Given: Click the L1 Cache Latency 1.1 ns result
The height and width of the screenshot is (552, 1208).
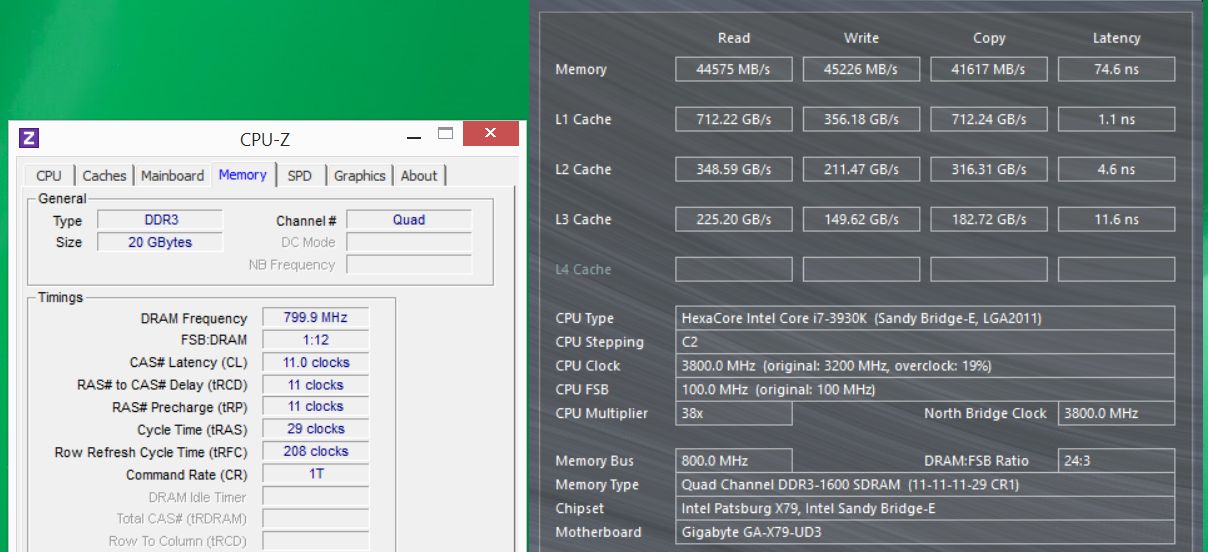Looking at the screenshot, I should point(1117,119).
